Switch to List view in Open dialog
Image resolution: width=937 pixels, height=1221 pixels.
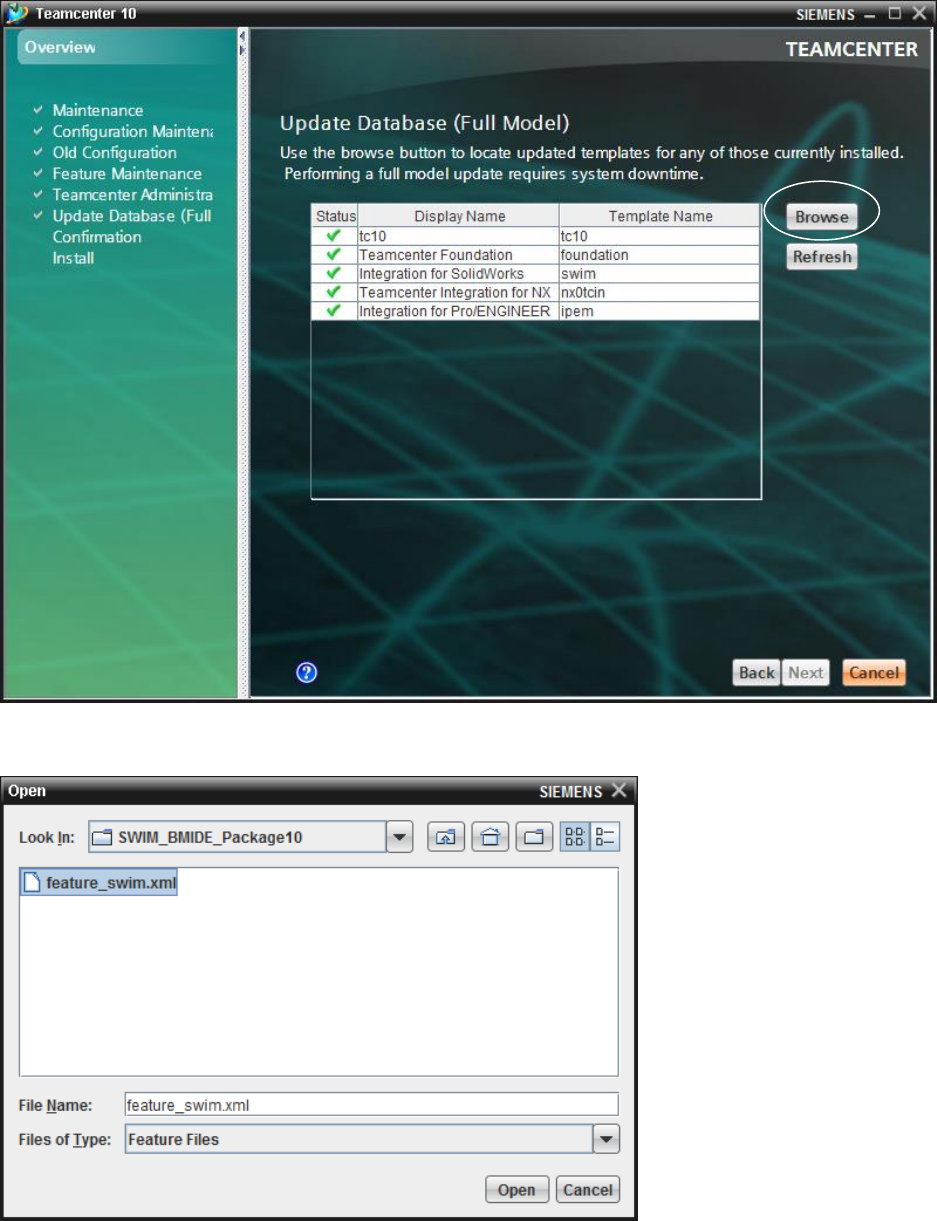(575, 838)
